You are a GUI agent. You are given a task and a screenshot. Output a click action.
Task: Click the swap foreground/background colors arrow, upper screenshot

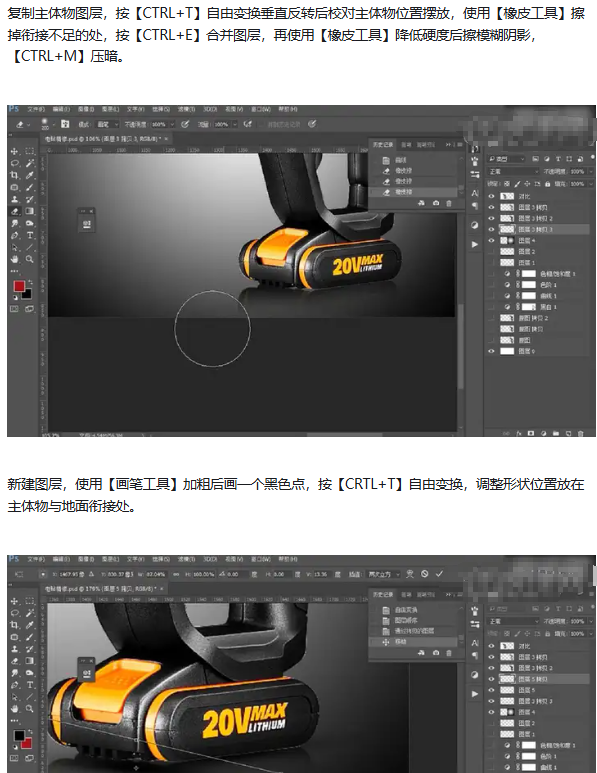(30, 282)
